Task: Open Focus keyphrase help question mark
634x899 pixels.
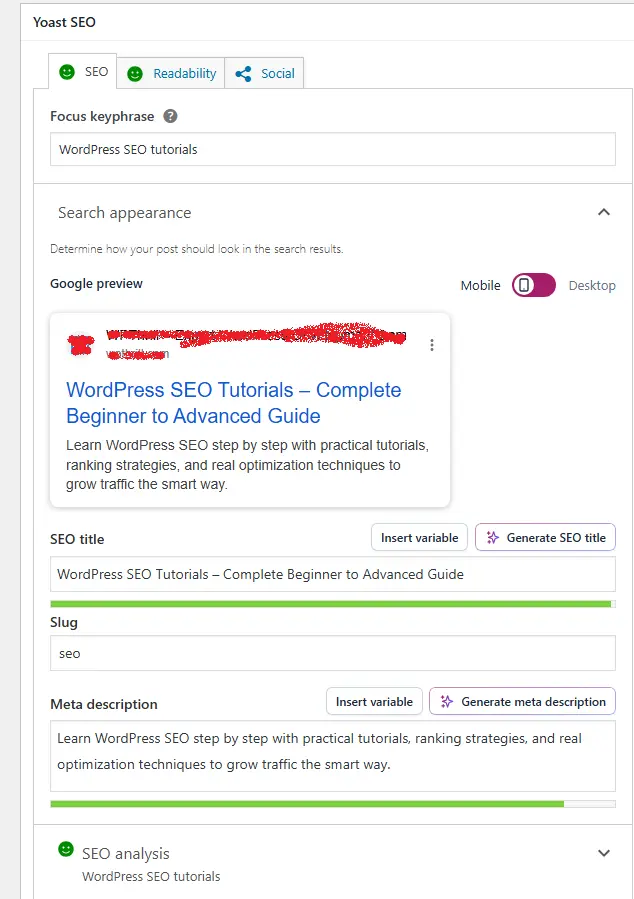Action: [x=170, y=116]
